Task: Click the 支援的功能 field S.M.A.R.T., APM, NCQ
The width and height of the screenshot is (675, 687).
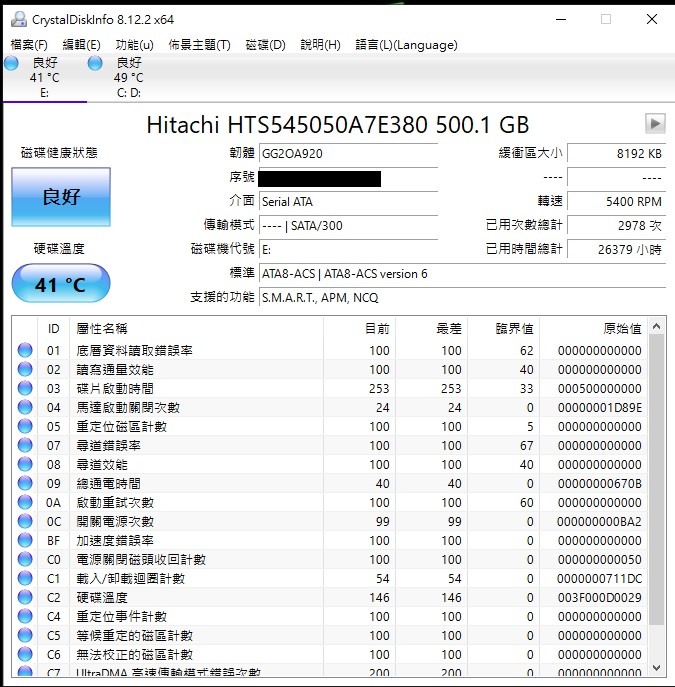Action: 463,298
